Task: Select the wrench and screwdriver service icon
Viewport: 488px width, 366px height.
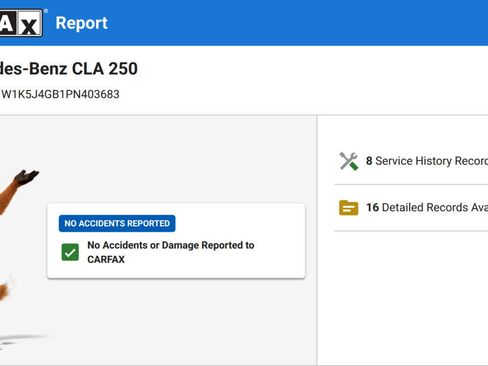Action: pyautogui.click(x=349, y=161)
